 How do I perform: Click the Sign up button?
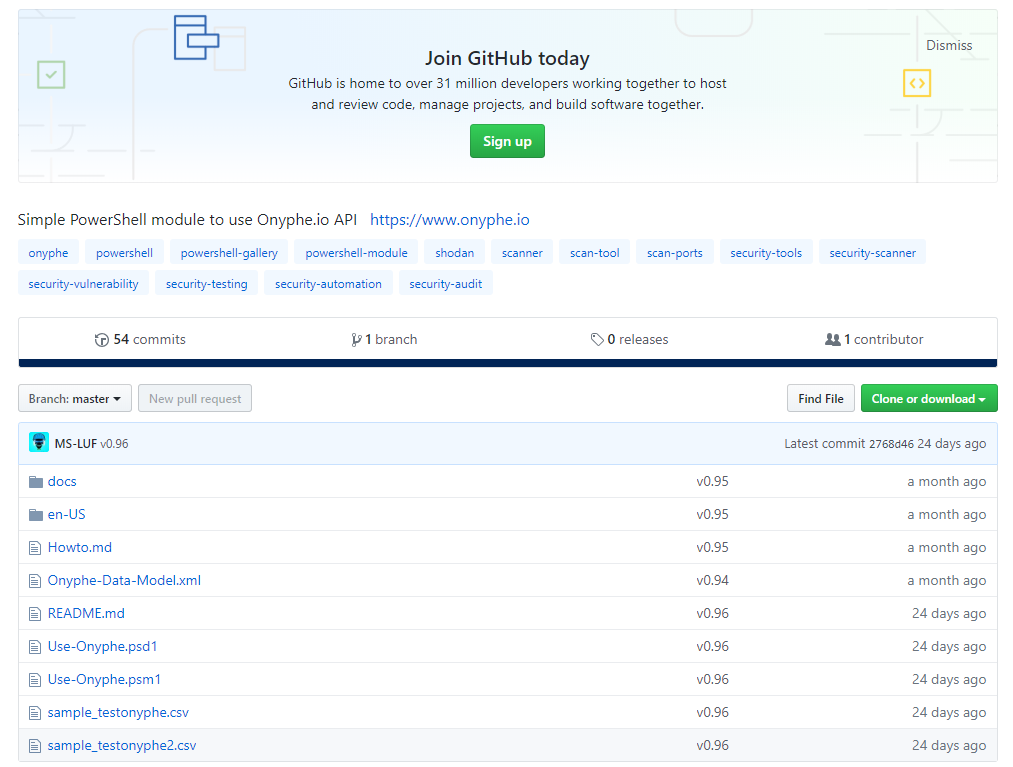coord(506,141)
